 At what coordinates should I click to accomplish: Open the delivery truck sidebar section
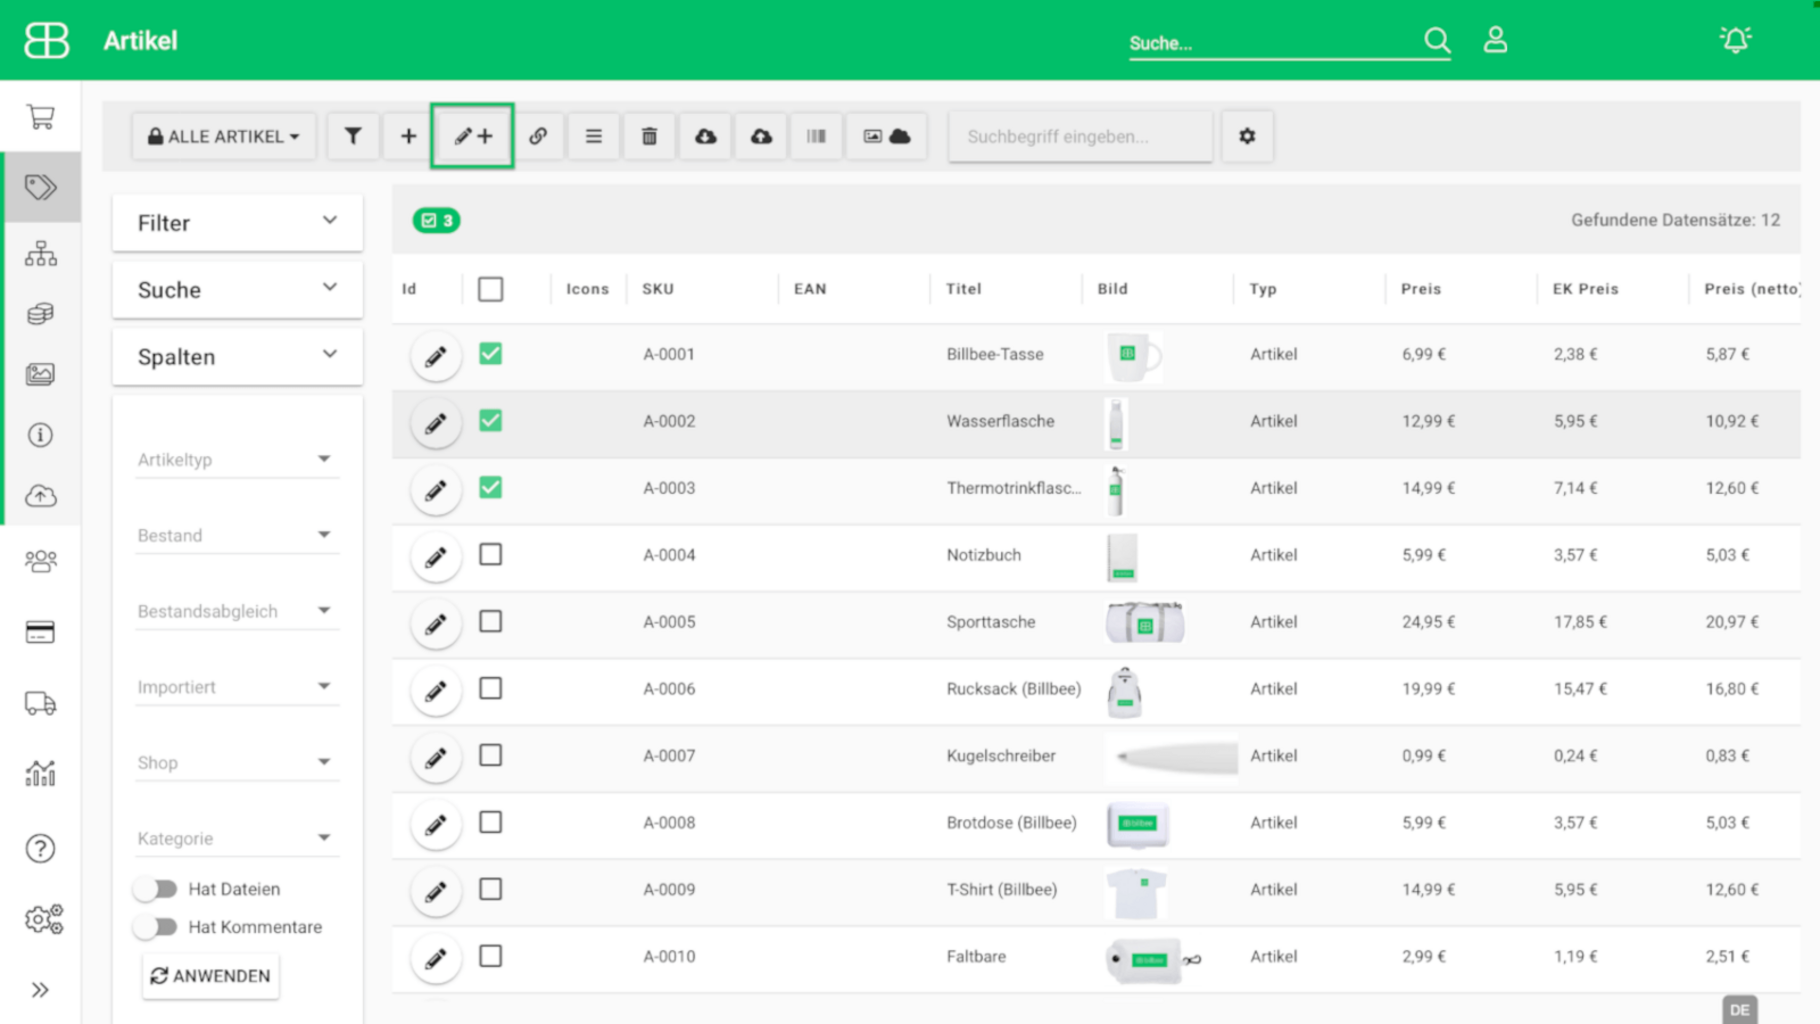[x=41, y=704]
